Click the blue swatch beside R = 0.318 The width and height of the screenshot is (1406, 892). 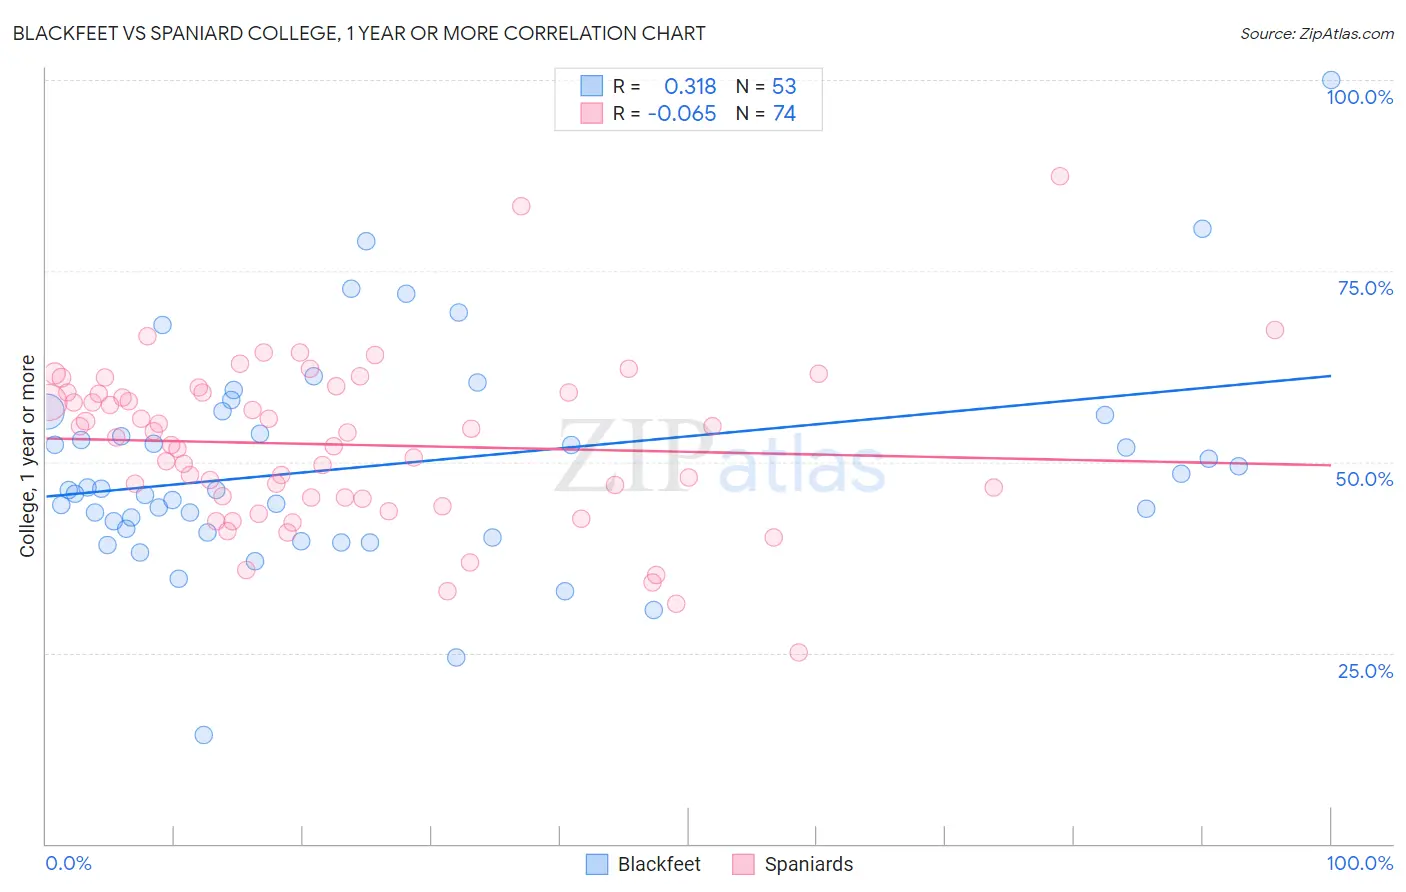592,86
